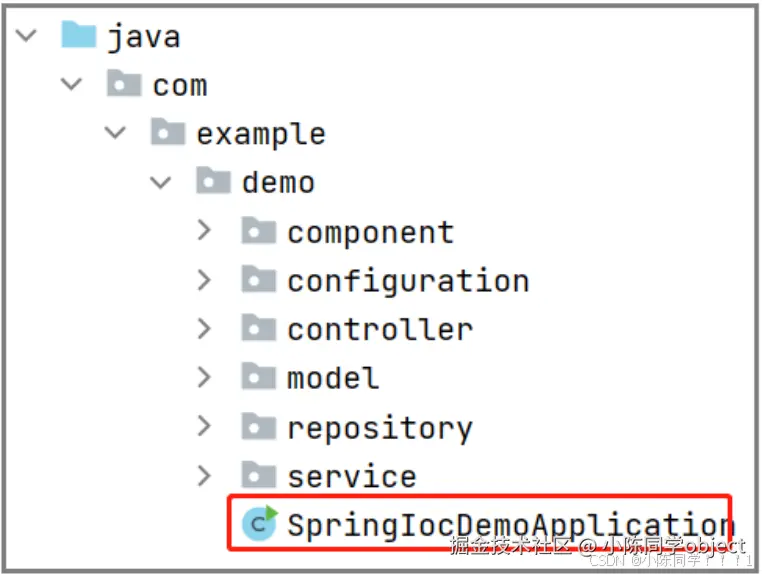Collapse the com package chevron

click(x=72, y=85)
